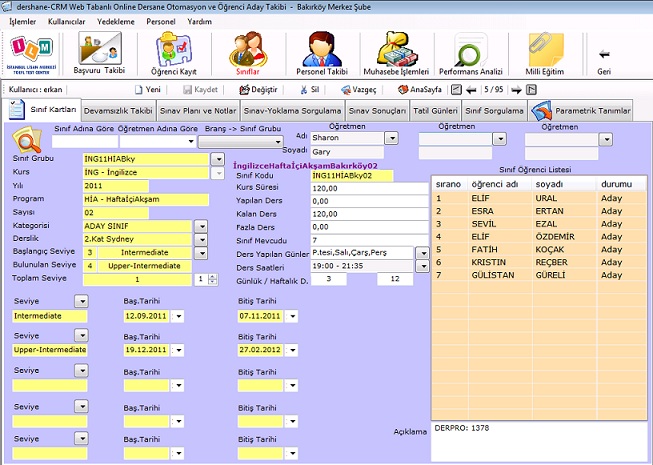
Task: Cancel changes with Vazgeç
Action: click(359, 90)
